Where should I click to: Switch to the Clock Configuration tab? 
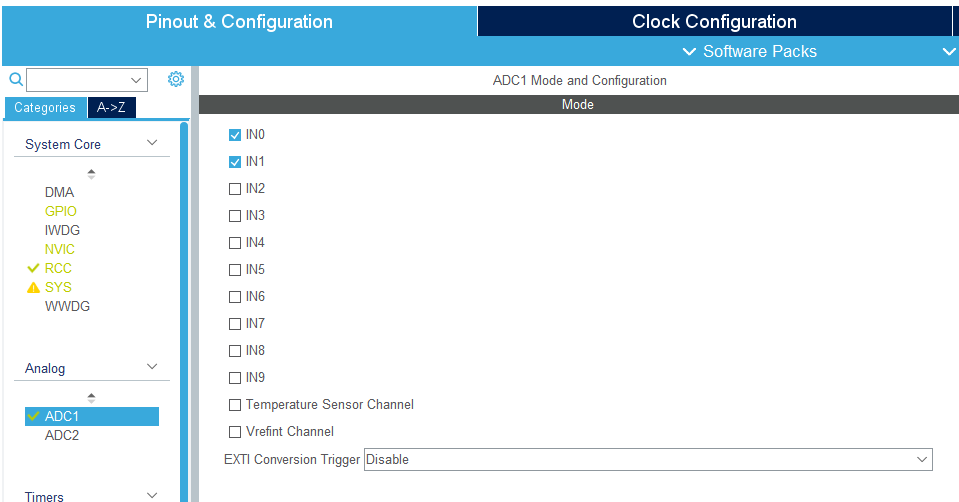point(714,21)
